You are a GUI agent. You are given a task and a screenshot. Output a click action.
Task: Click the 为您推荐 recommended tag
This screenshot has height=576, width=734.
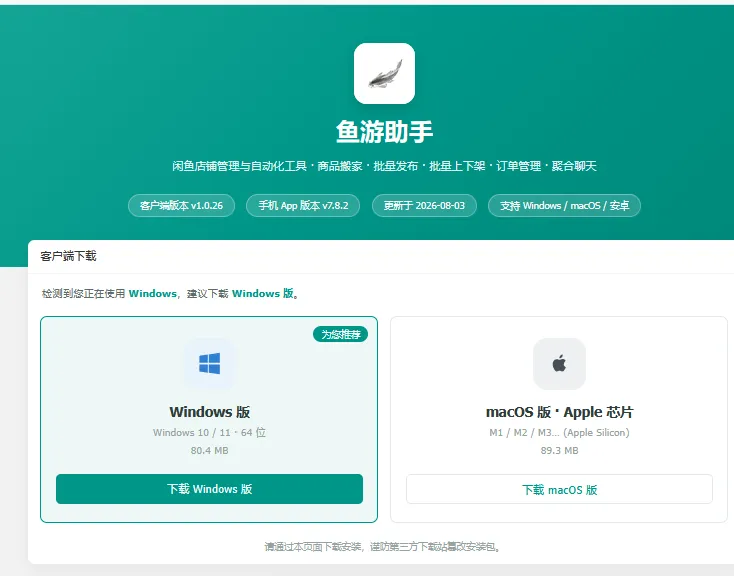click(340, 334)
